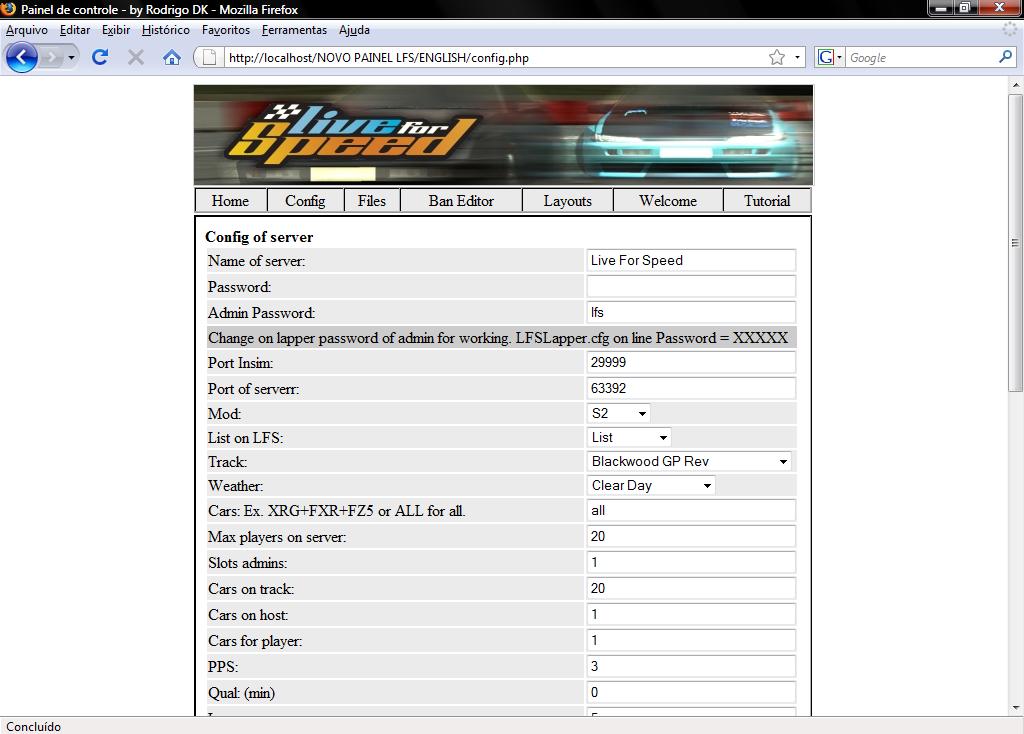Viewport: 1024px width, 734px height.
Task: Click the Cars for player field
Action: click(691, 640)
